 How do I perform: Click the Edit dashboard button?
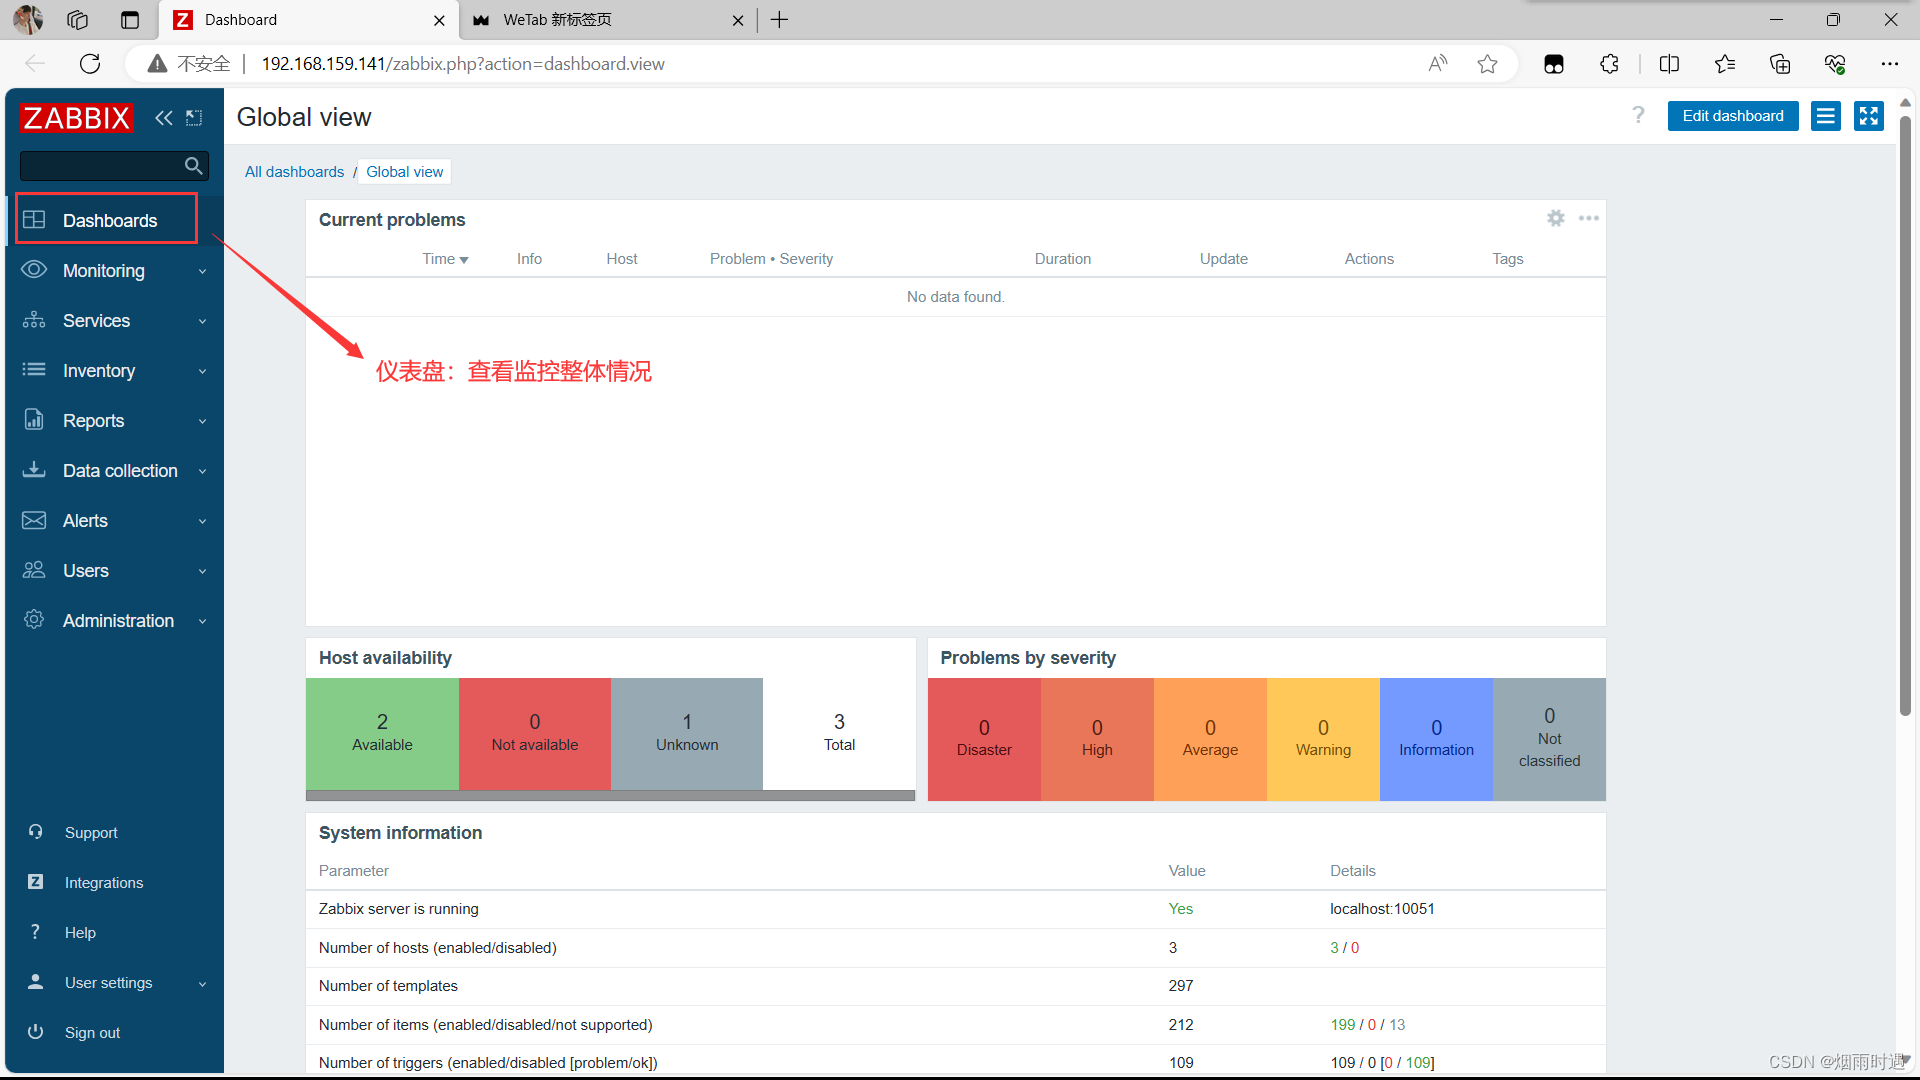1732,115
